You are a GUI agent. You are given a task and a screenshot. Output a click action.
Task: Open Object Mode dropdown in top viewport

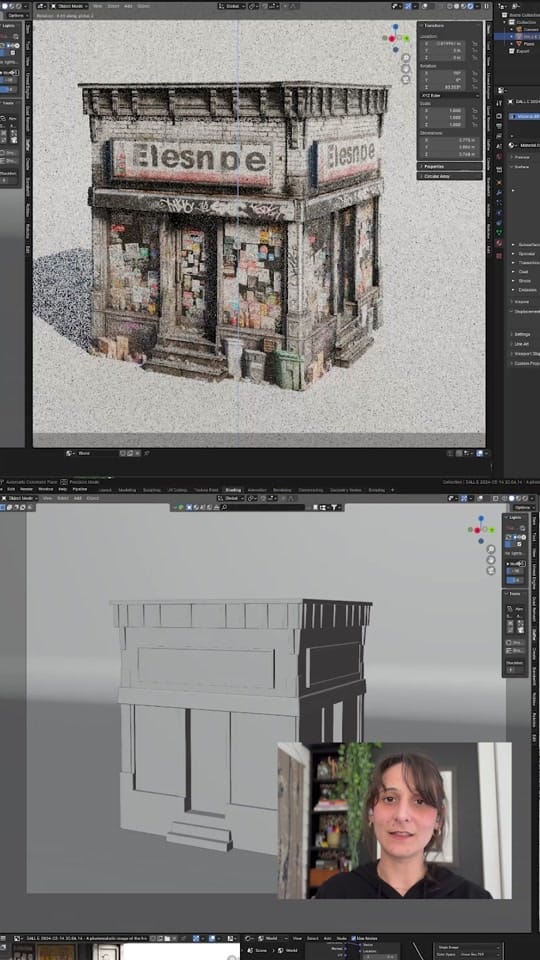point(69,6)
